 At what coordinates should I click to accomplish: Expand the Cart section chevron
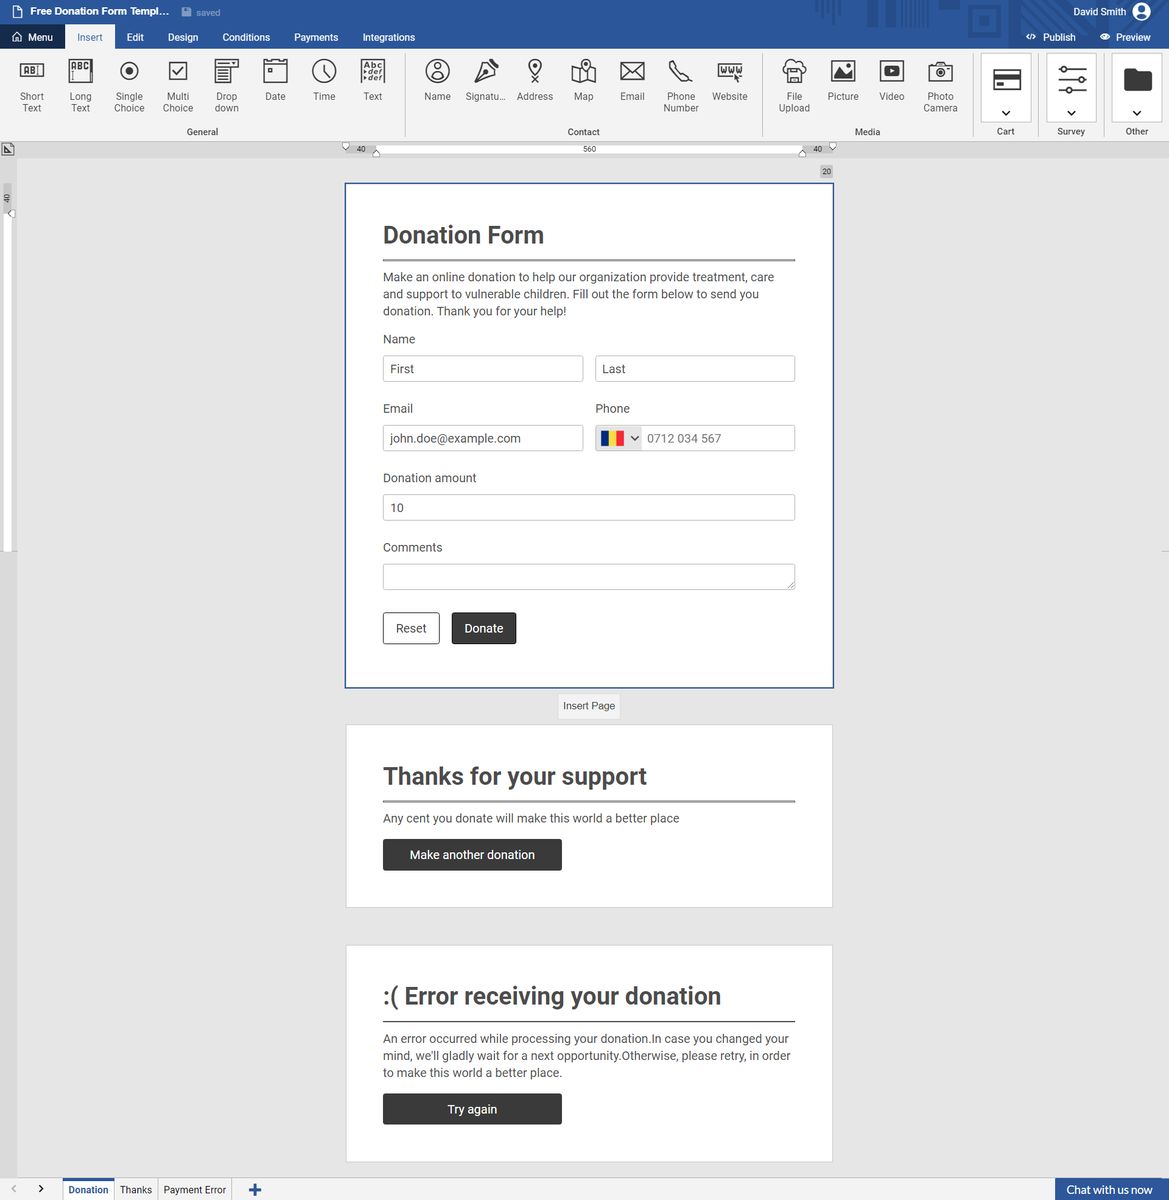(x=1005, y=113)
